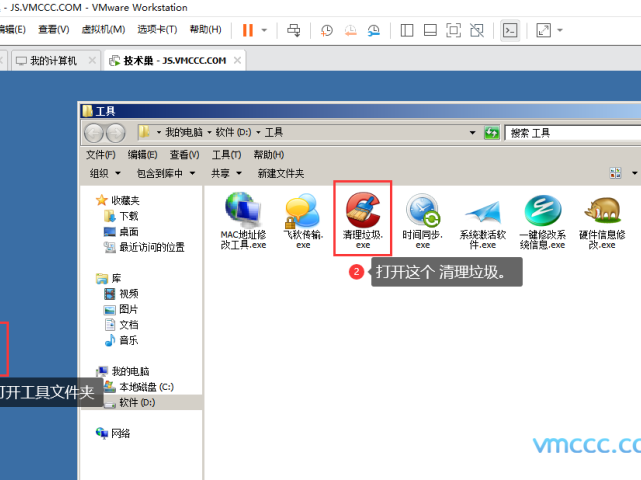Click the send Ctrl+Alt+Del toolbar icon
Screen dimensions: 641x480
tap(294, 30)
